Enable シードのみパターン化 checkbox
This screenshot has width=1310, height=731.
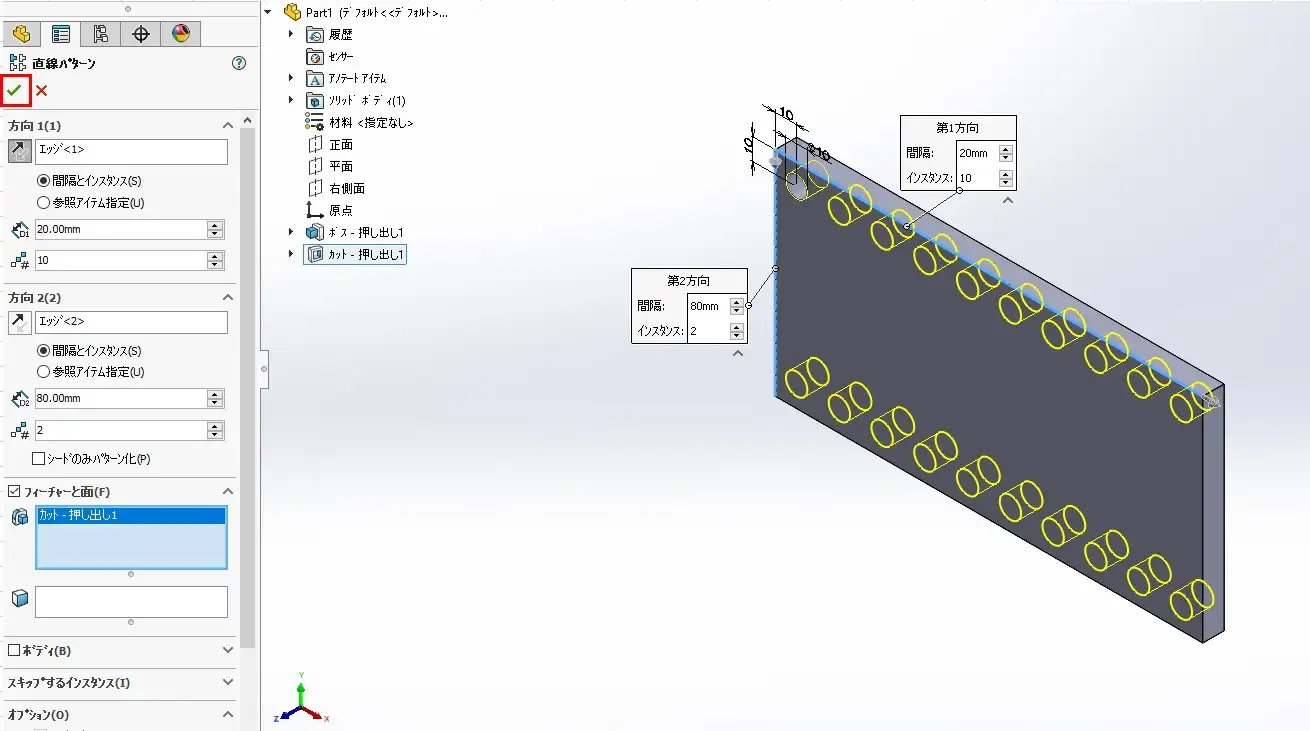(39, 459)
